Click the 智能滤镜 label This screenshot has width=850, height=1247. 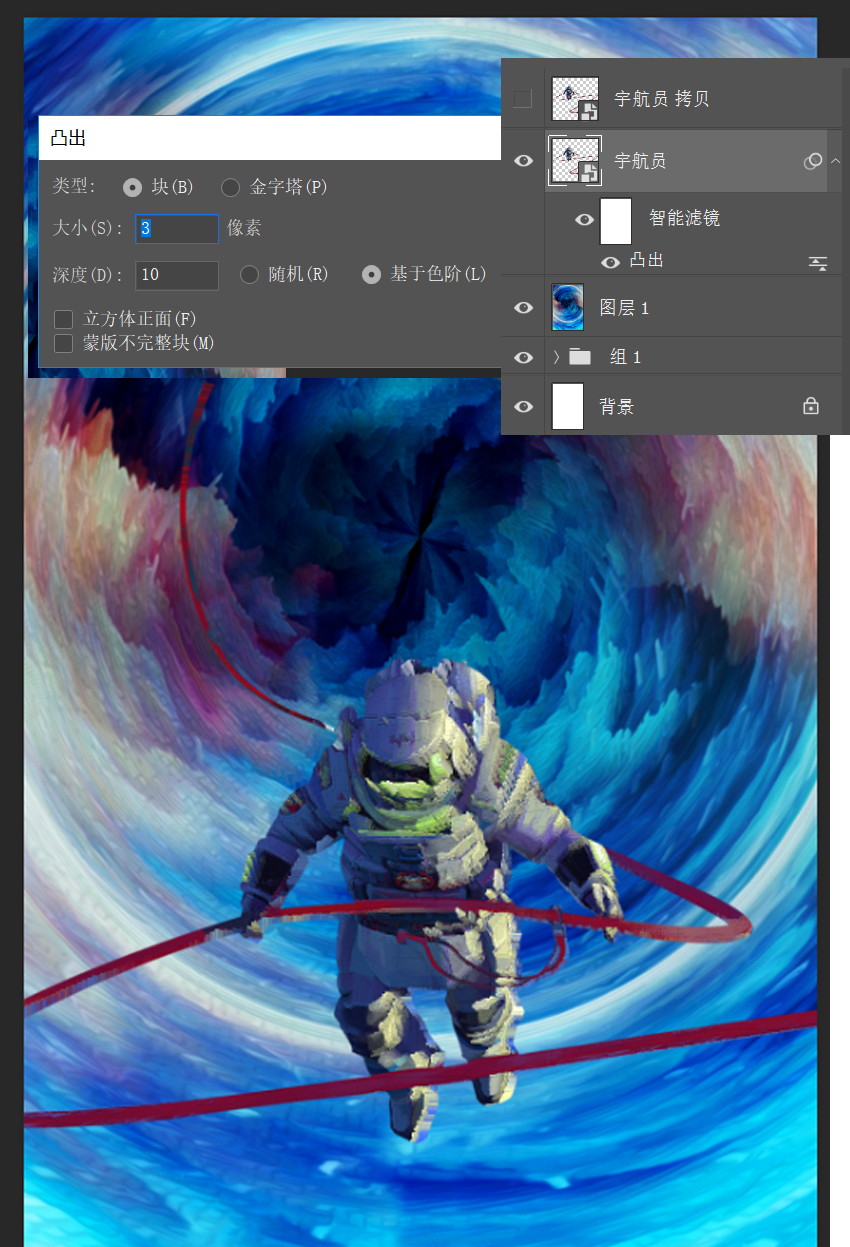pyautogui.click(x=684, y=218)
